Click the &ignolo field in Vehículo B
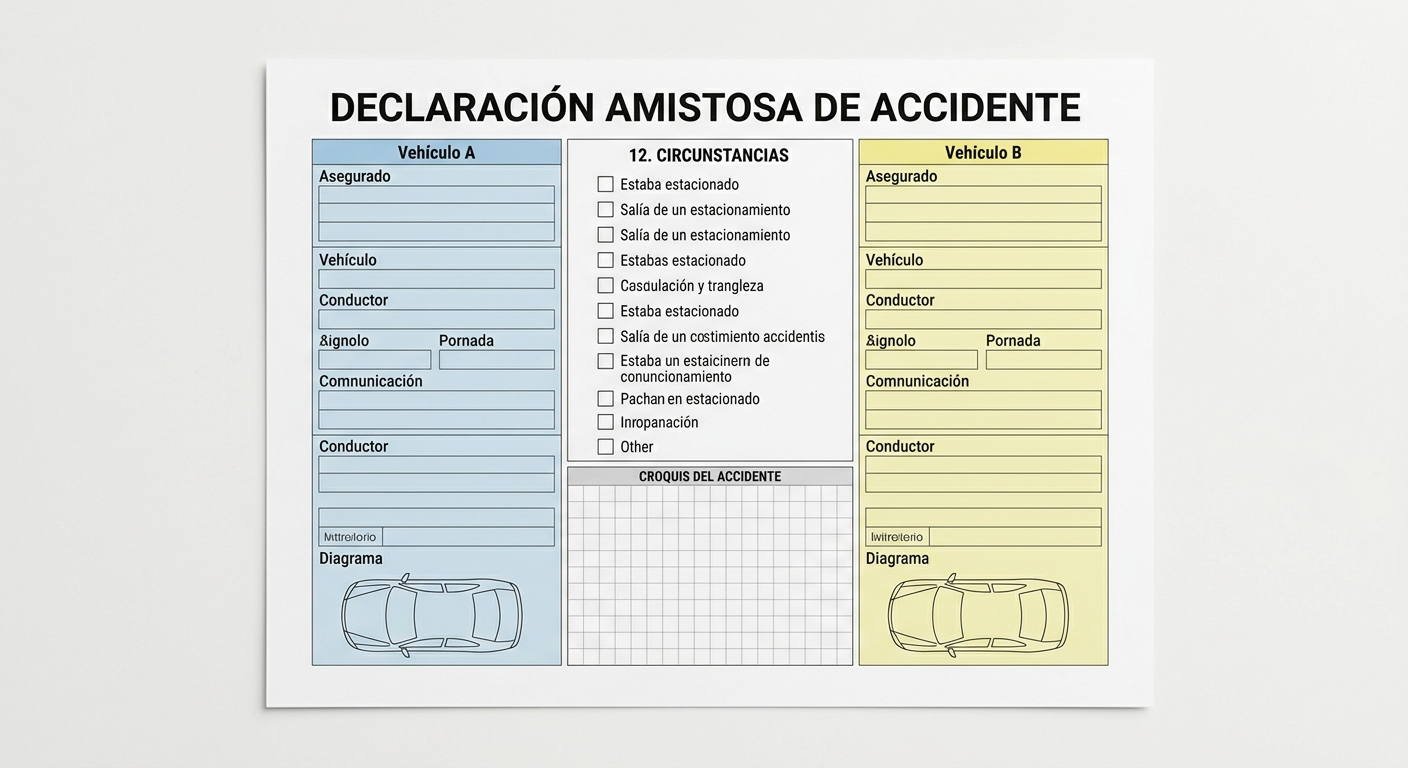 [922, 360]
